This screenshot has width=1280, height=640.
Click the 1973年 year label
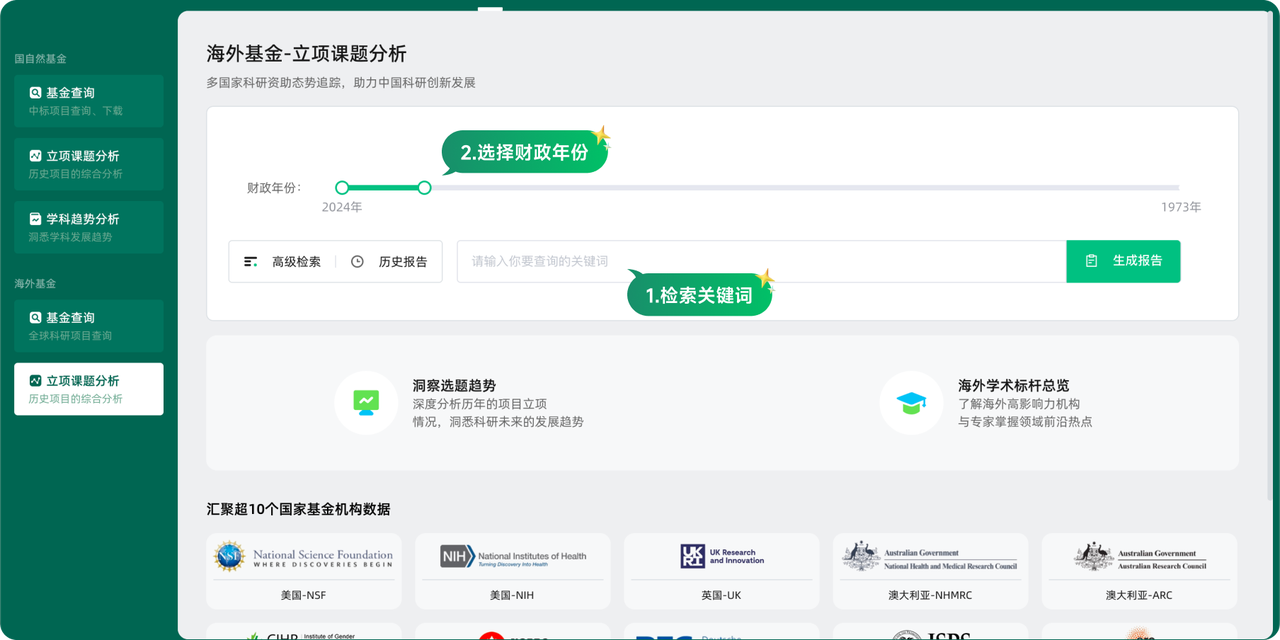click(1181, 207)
